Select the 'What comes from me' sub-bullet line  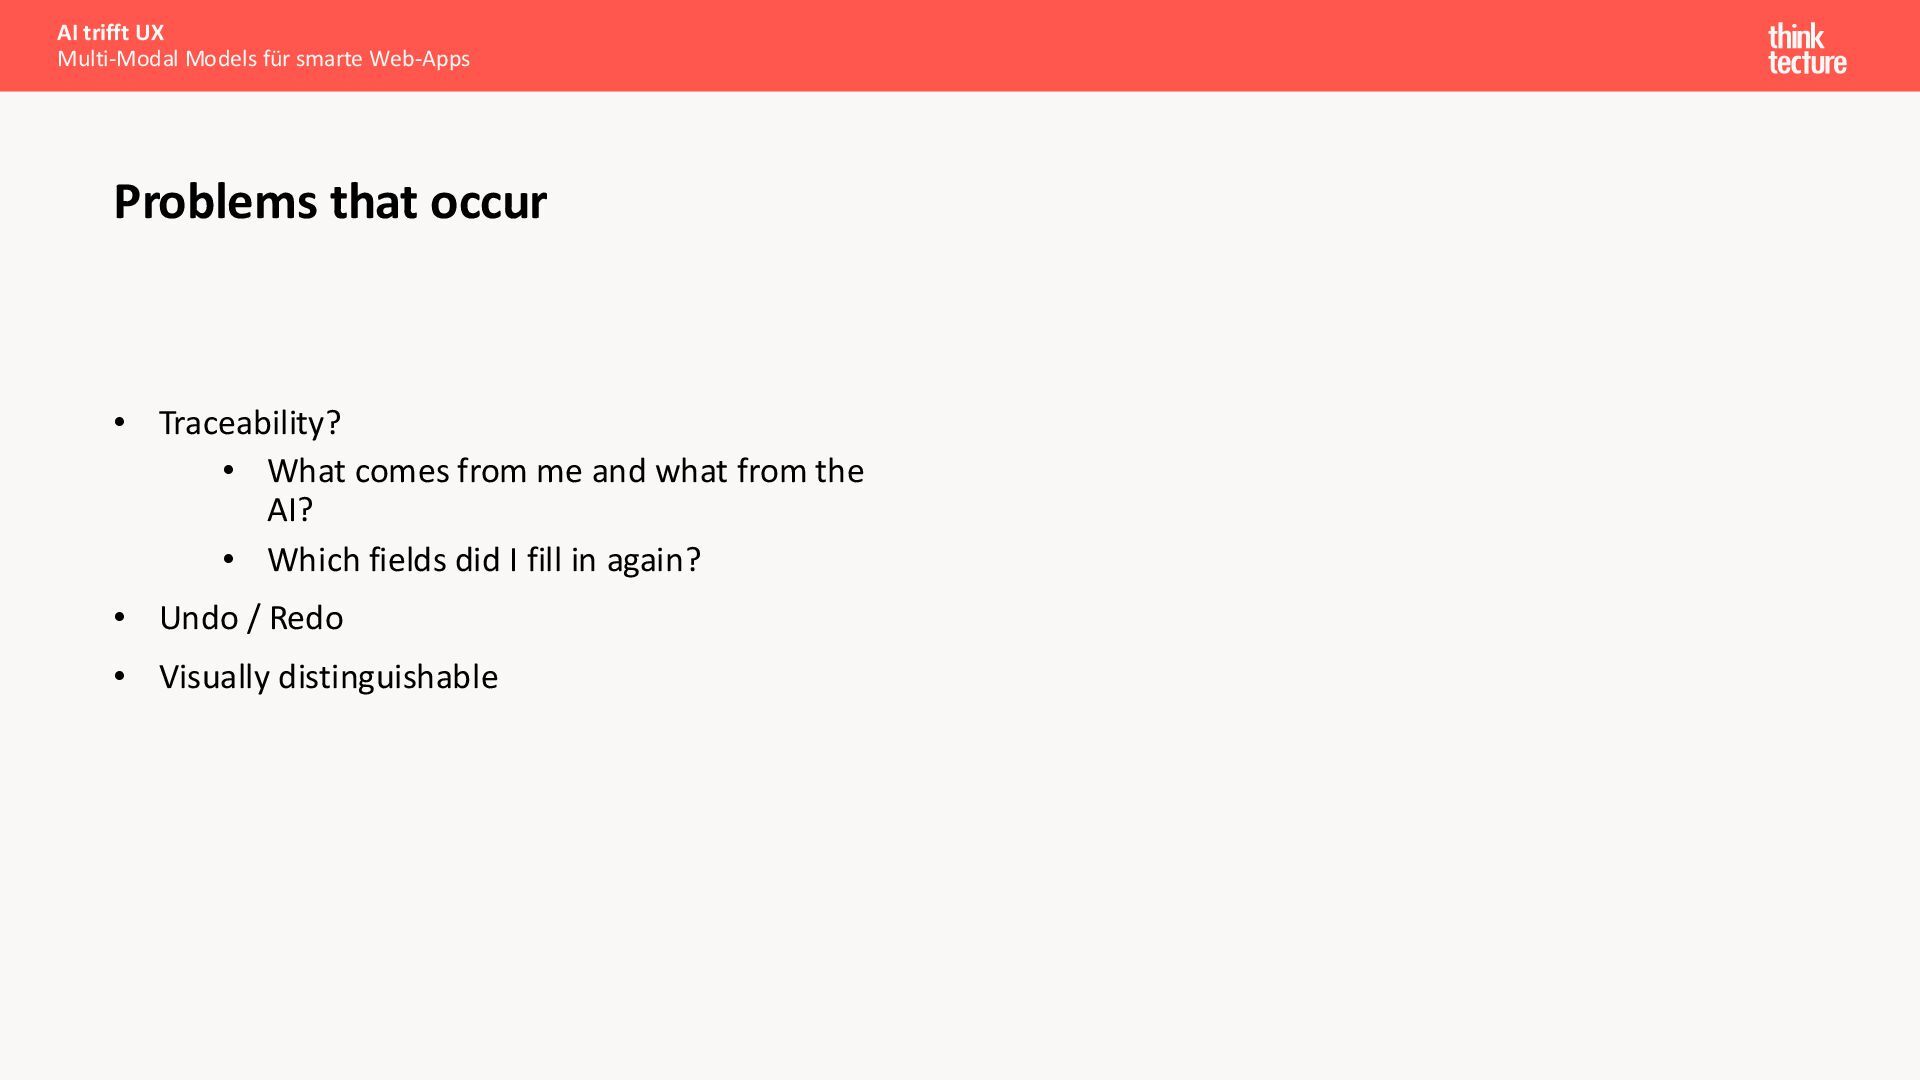click(566, 470)
